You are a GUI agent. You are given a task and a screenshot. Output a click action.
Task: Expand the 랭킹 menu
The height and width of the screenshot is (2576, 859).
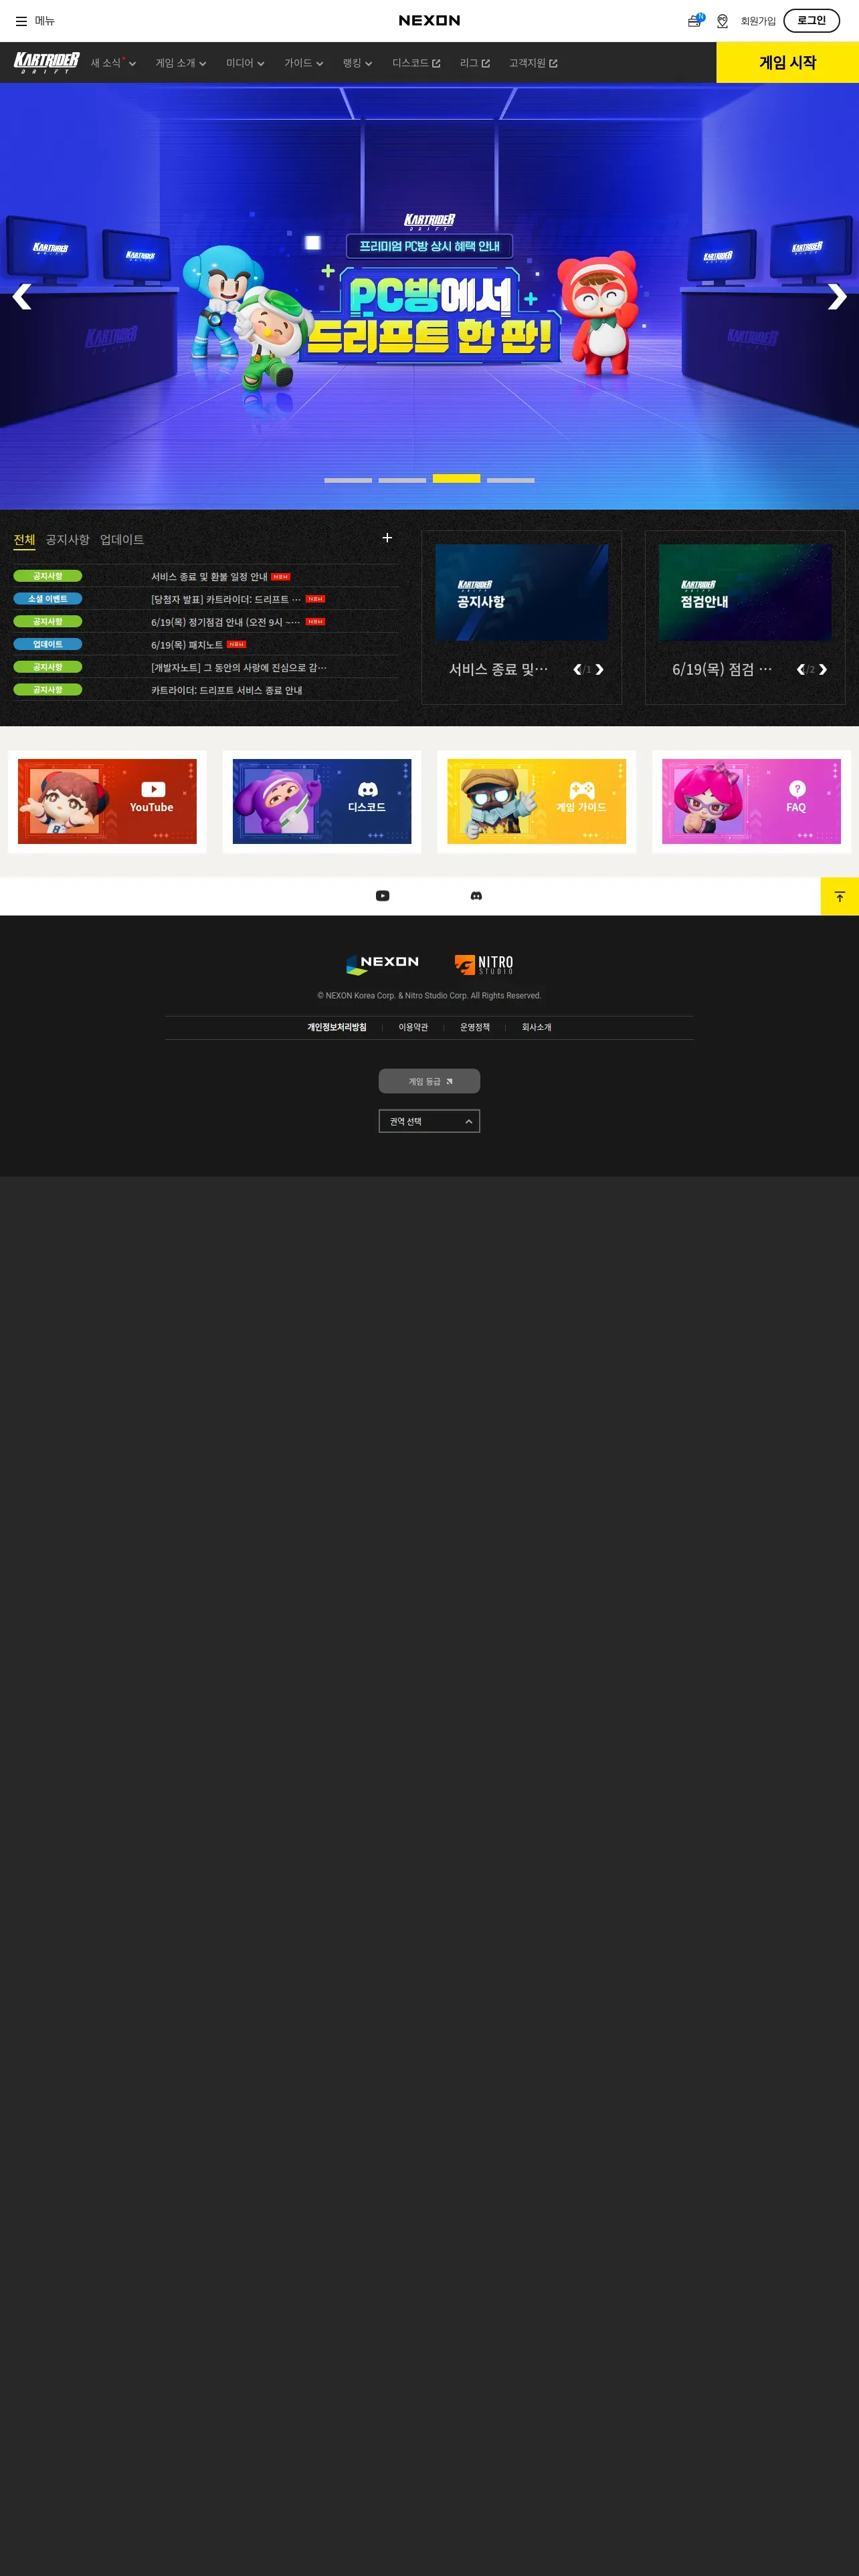[357, 63]
